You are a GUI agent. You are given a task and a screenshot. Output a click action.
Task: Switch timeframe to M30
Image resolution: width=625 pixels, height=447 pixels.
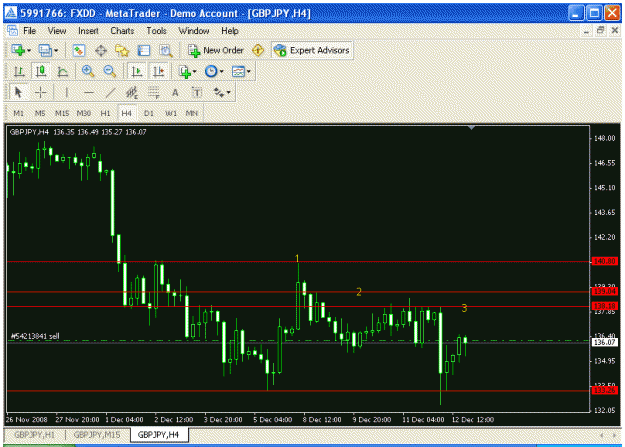[84, 113]
